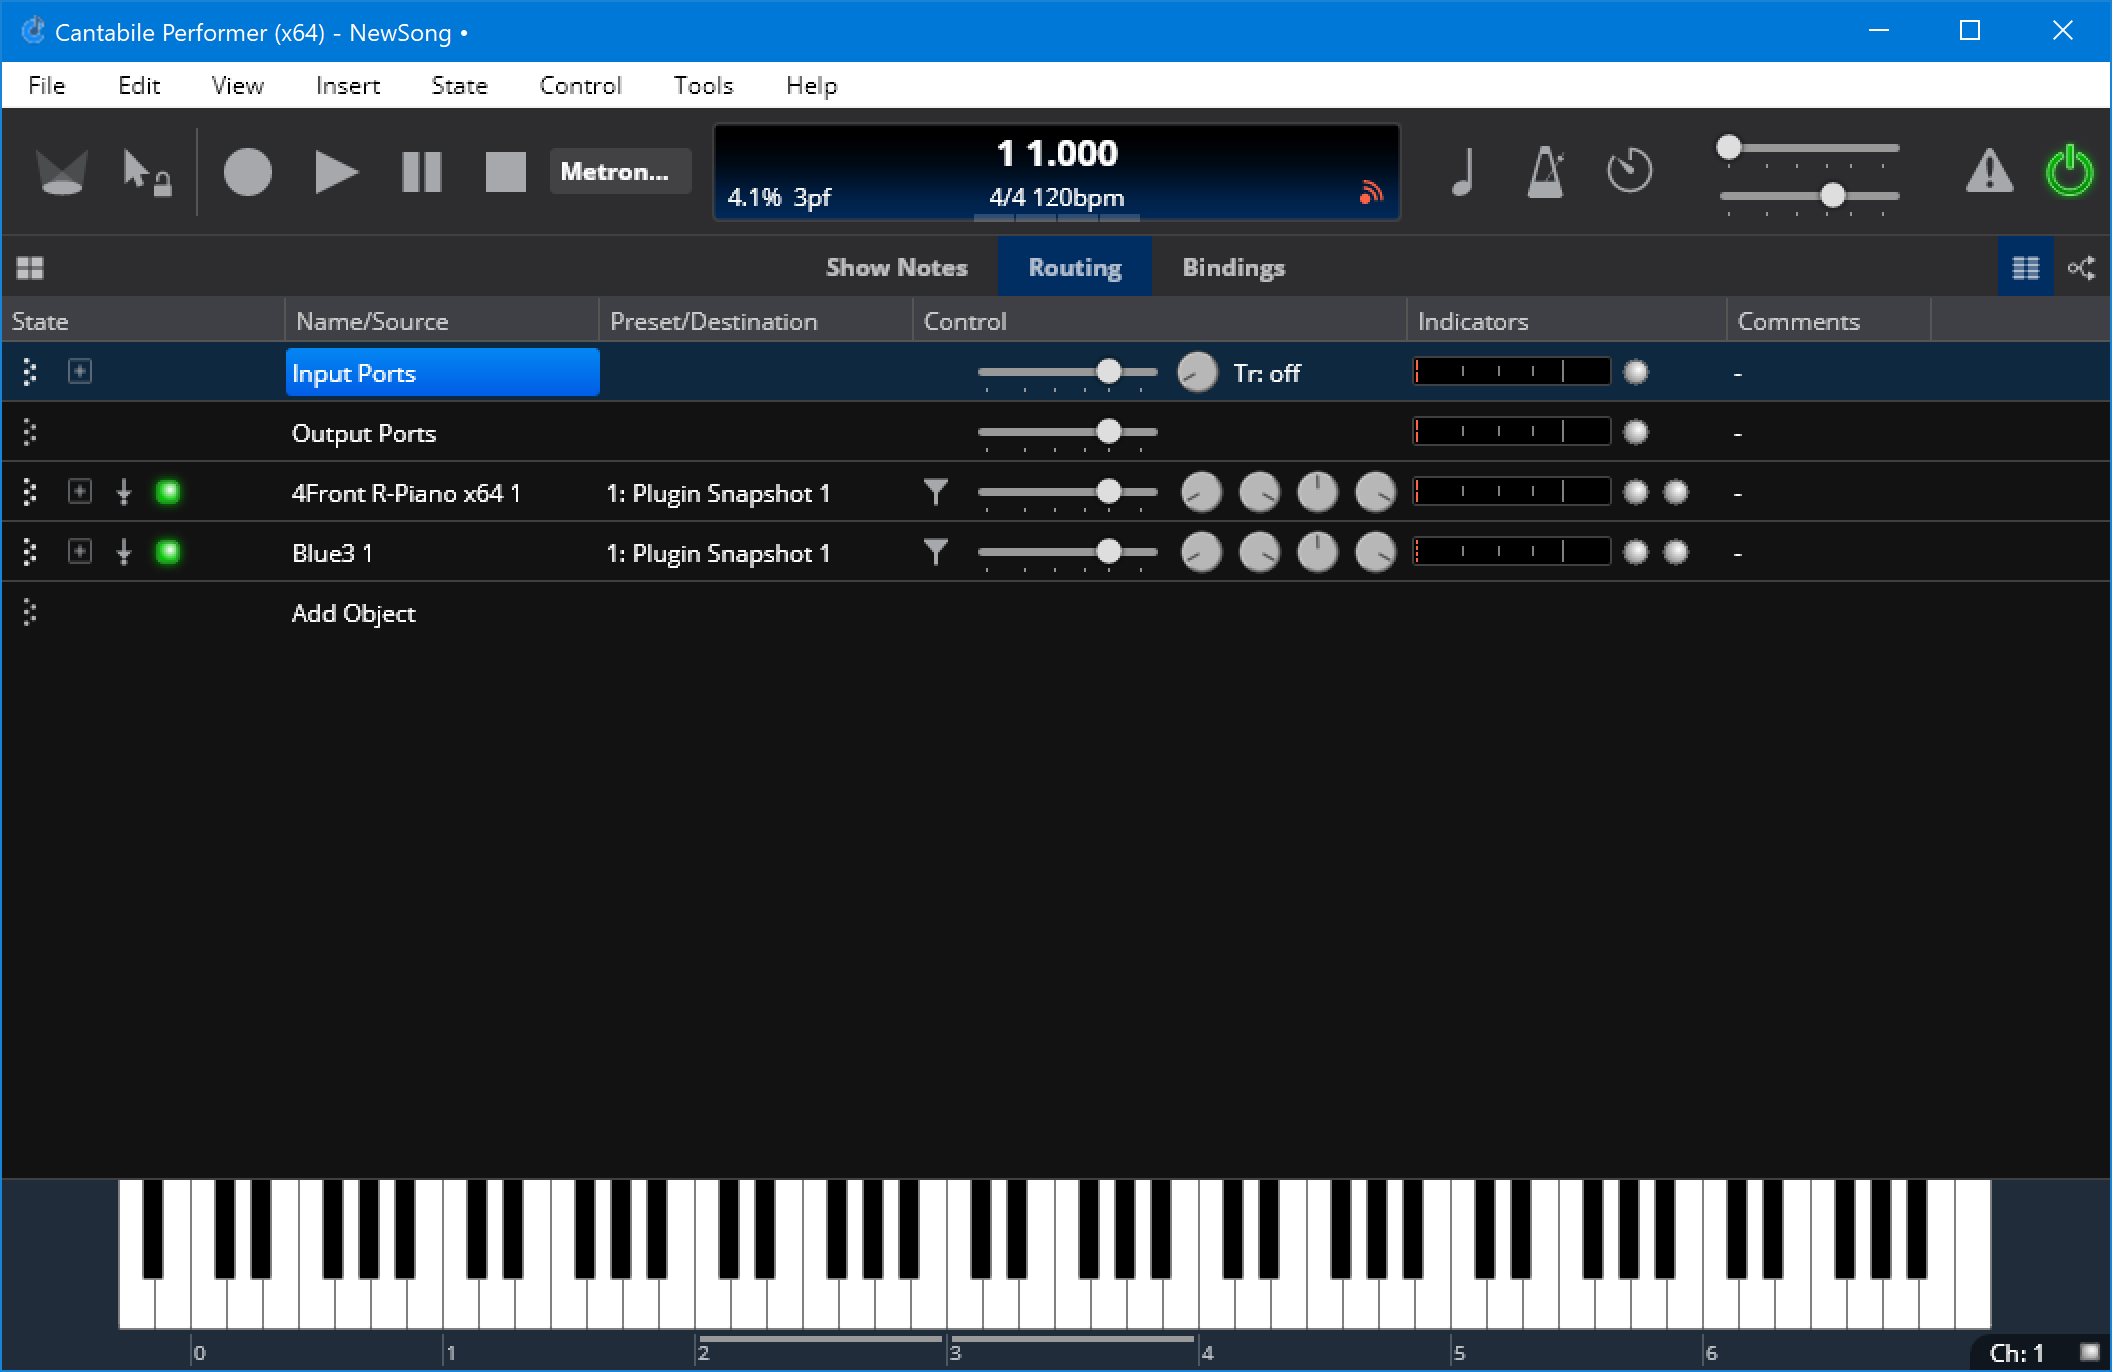The width and height of the screenshot is (2112, 1372).
Task: Click first knob in 4Front R-Piano row
Action: [x=1201, y=492]
